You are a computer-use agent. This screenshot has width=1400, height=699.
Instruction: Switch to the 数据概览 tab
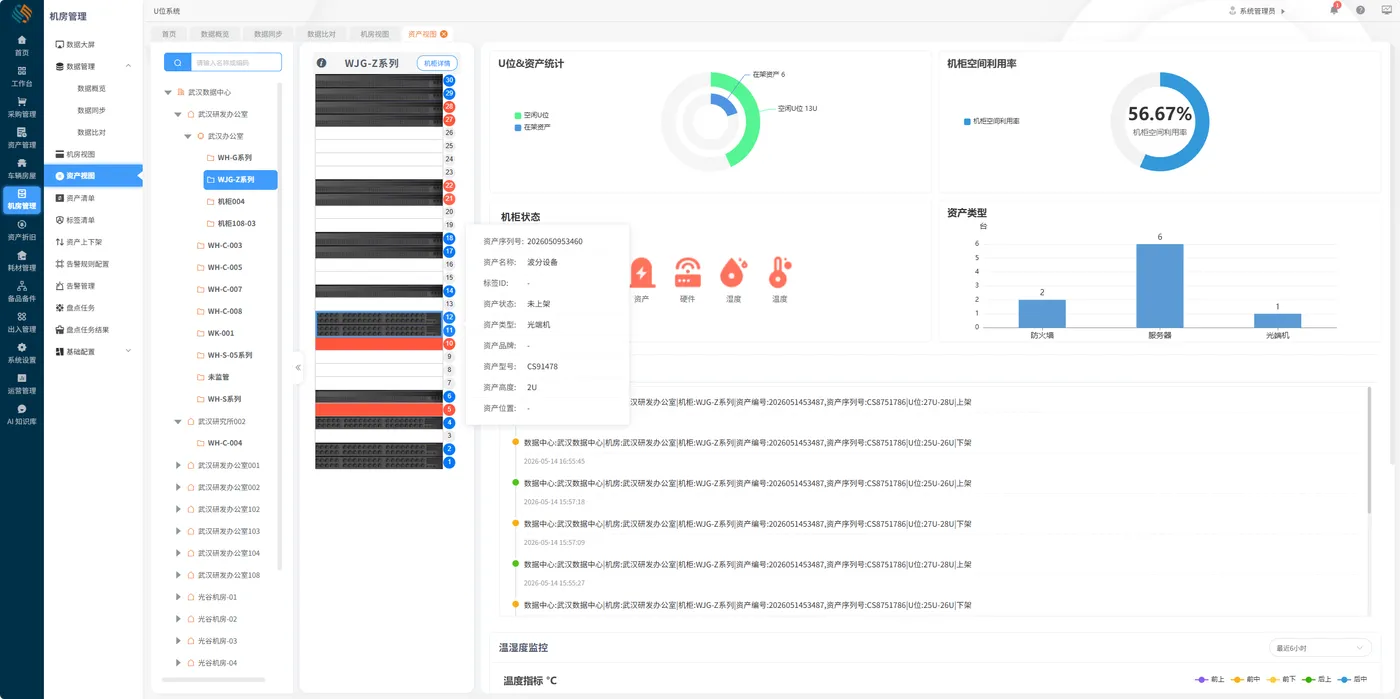[214, 34]
